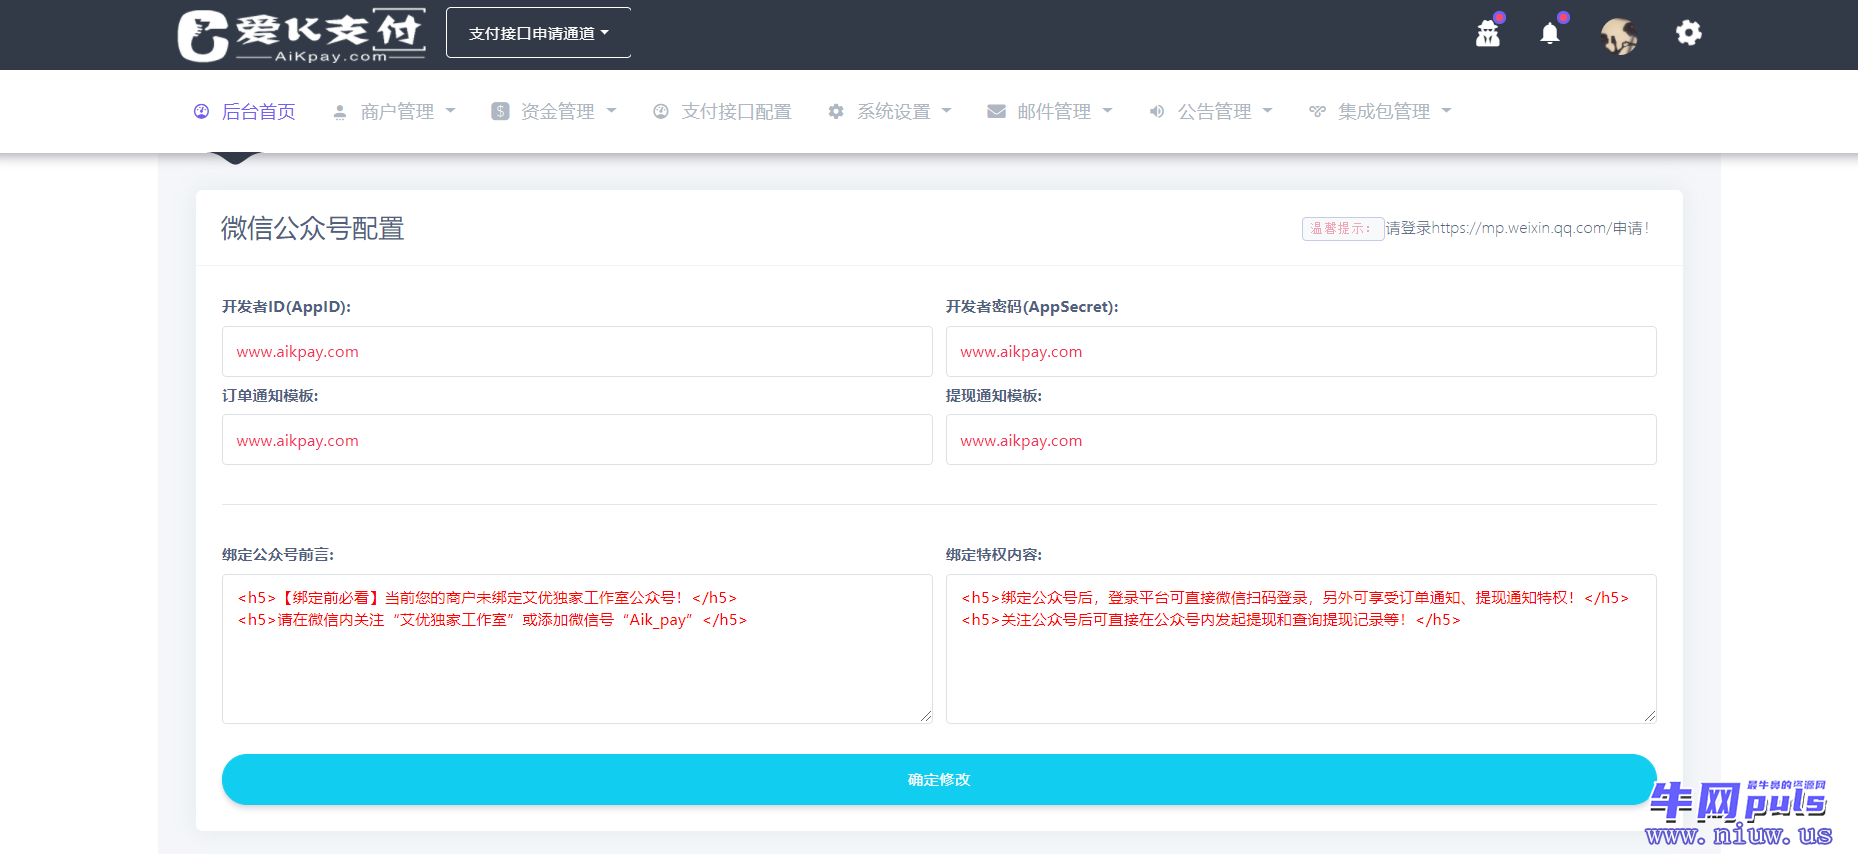
Task: Click the 绑定特权内容 label
Action: tap(994, 555)
